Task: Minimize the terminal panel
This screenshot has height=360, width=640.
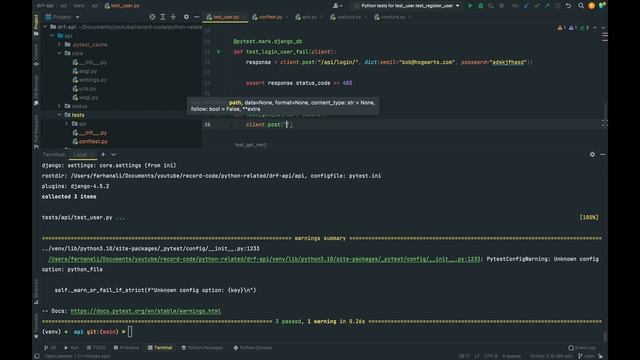Action: [602, 154]
